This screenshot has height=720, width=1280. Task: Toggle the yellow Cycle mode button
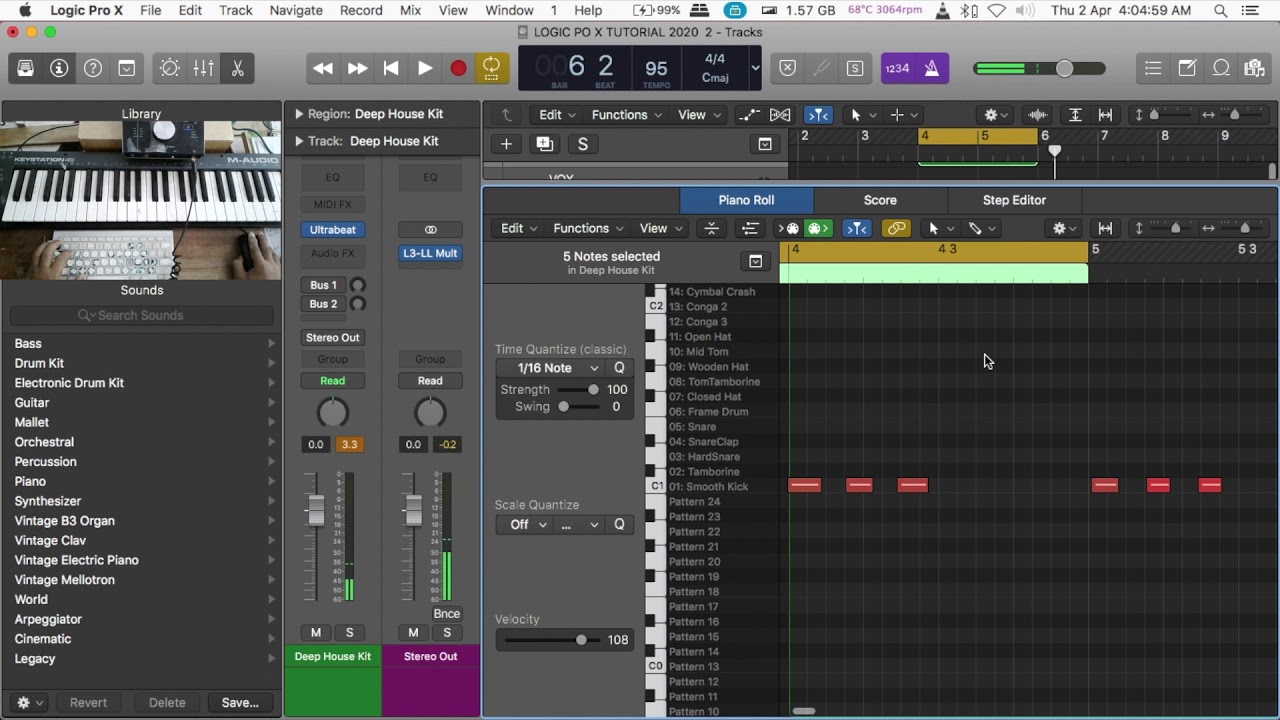click(491, 68)
